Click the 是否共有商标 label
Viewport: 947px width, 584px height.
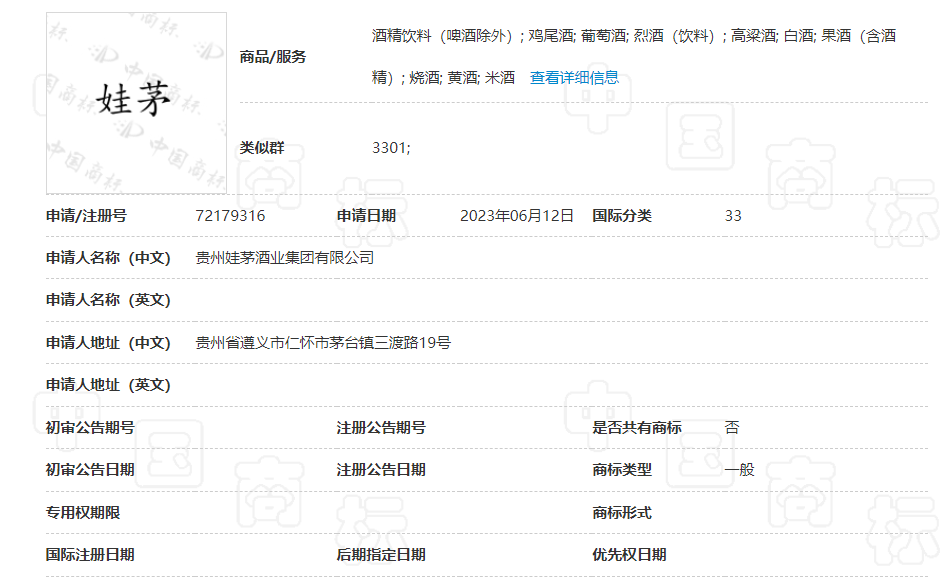(637, 428)
